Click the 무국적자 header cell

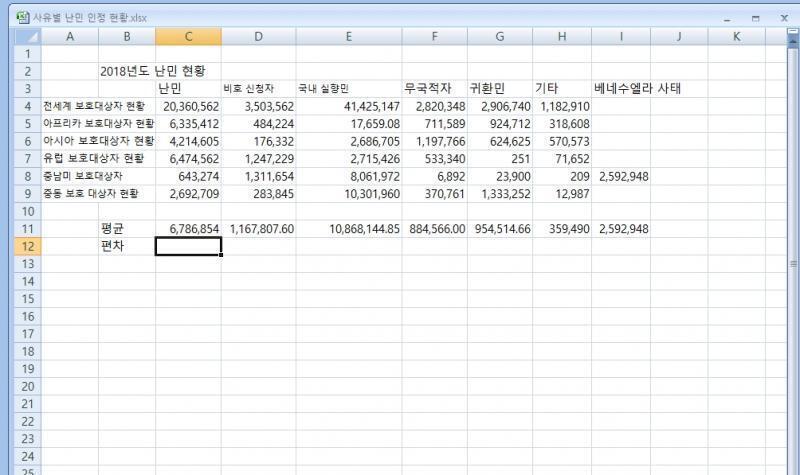click(x=434, y=89)
